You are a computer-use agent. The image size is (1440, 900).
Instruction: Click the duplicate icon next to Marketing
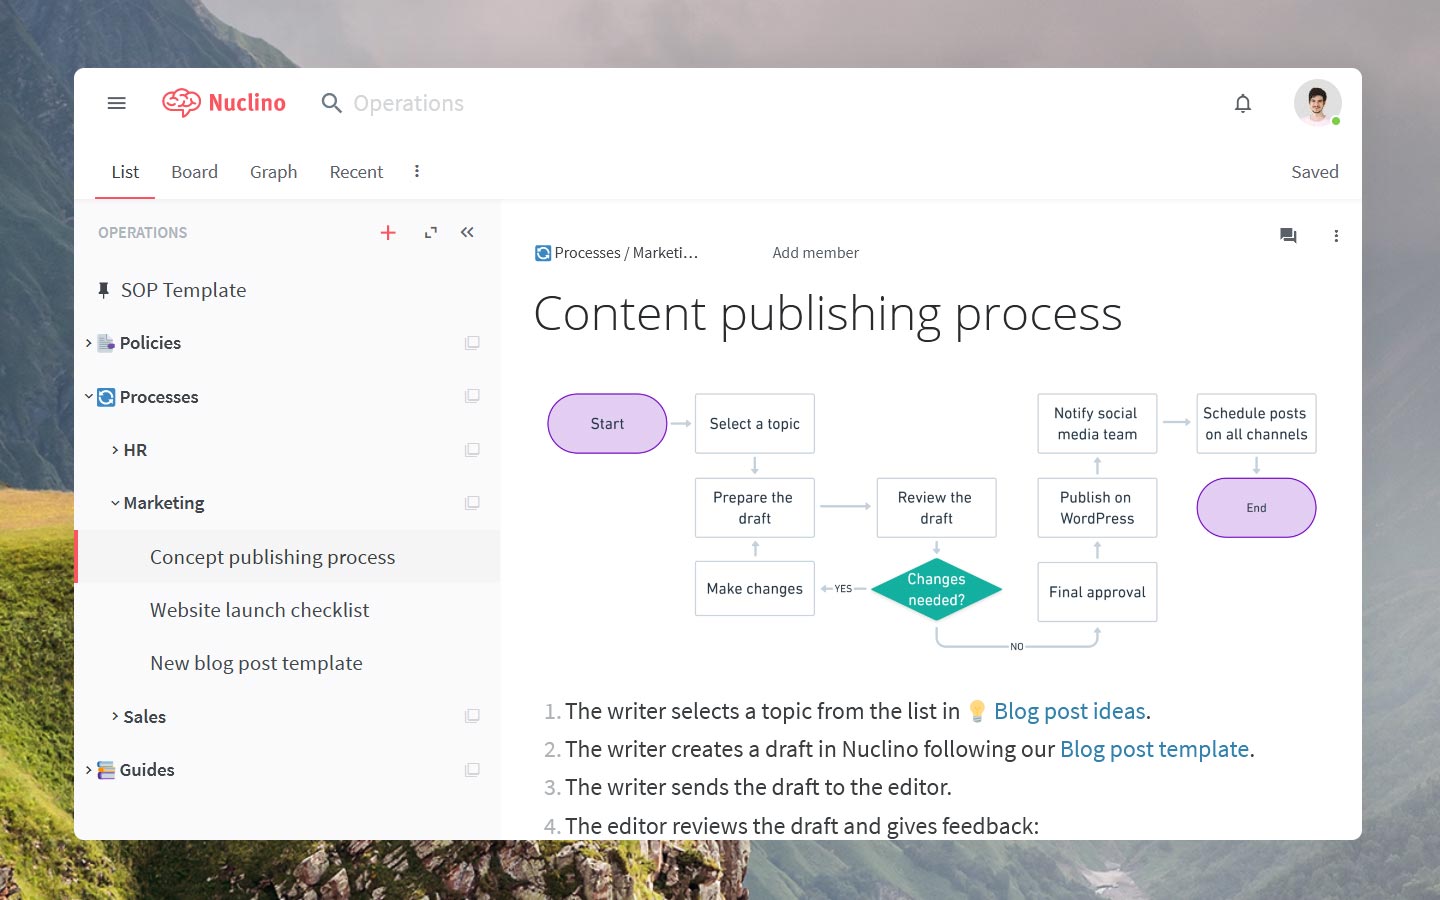pyautogui.click(x=471, y=502)
